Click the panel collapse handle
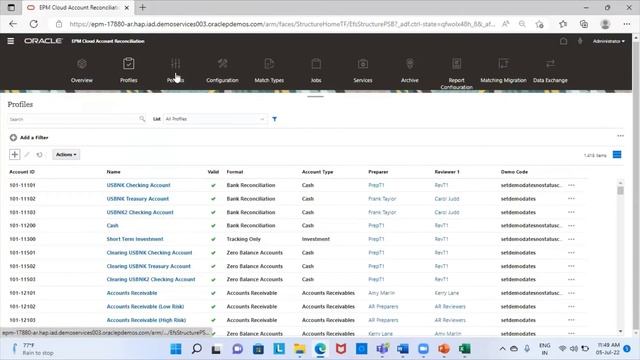The height and width of the screenshot is (360, 640). 316,97
